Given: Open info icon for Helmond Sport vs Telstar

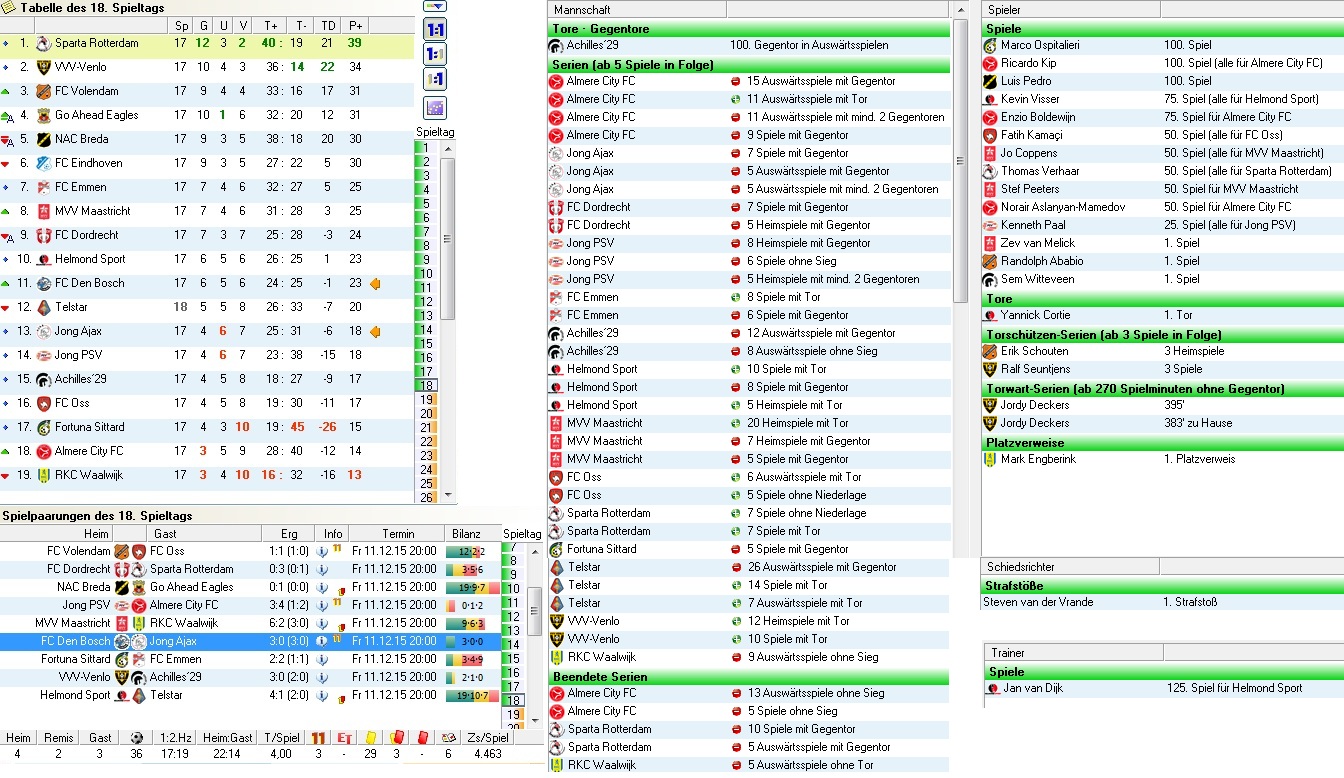Looking at the screenshot, I should (322, 695).
